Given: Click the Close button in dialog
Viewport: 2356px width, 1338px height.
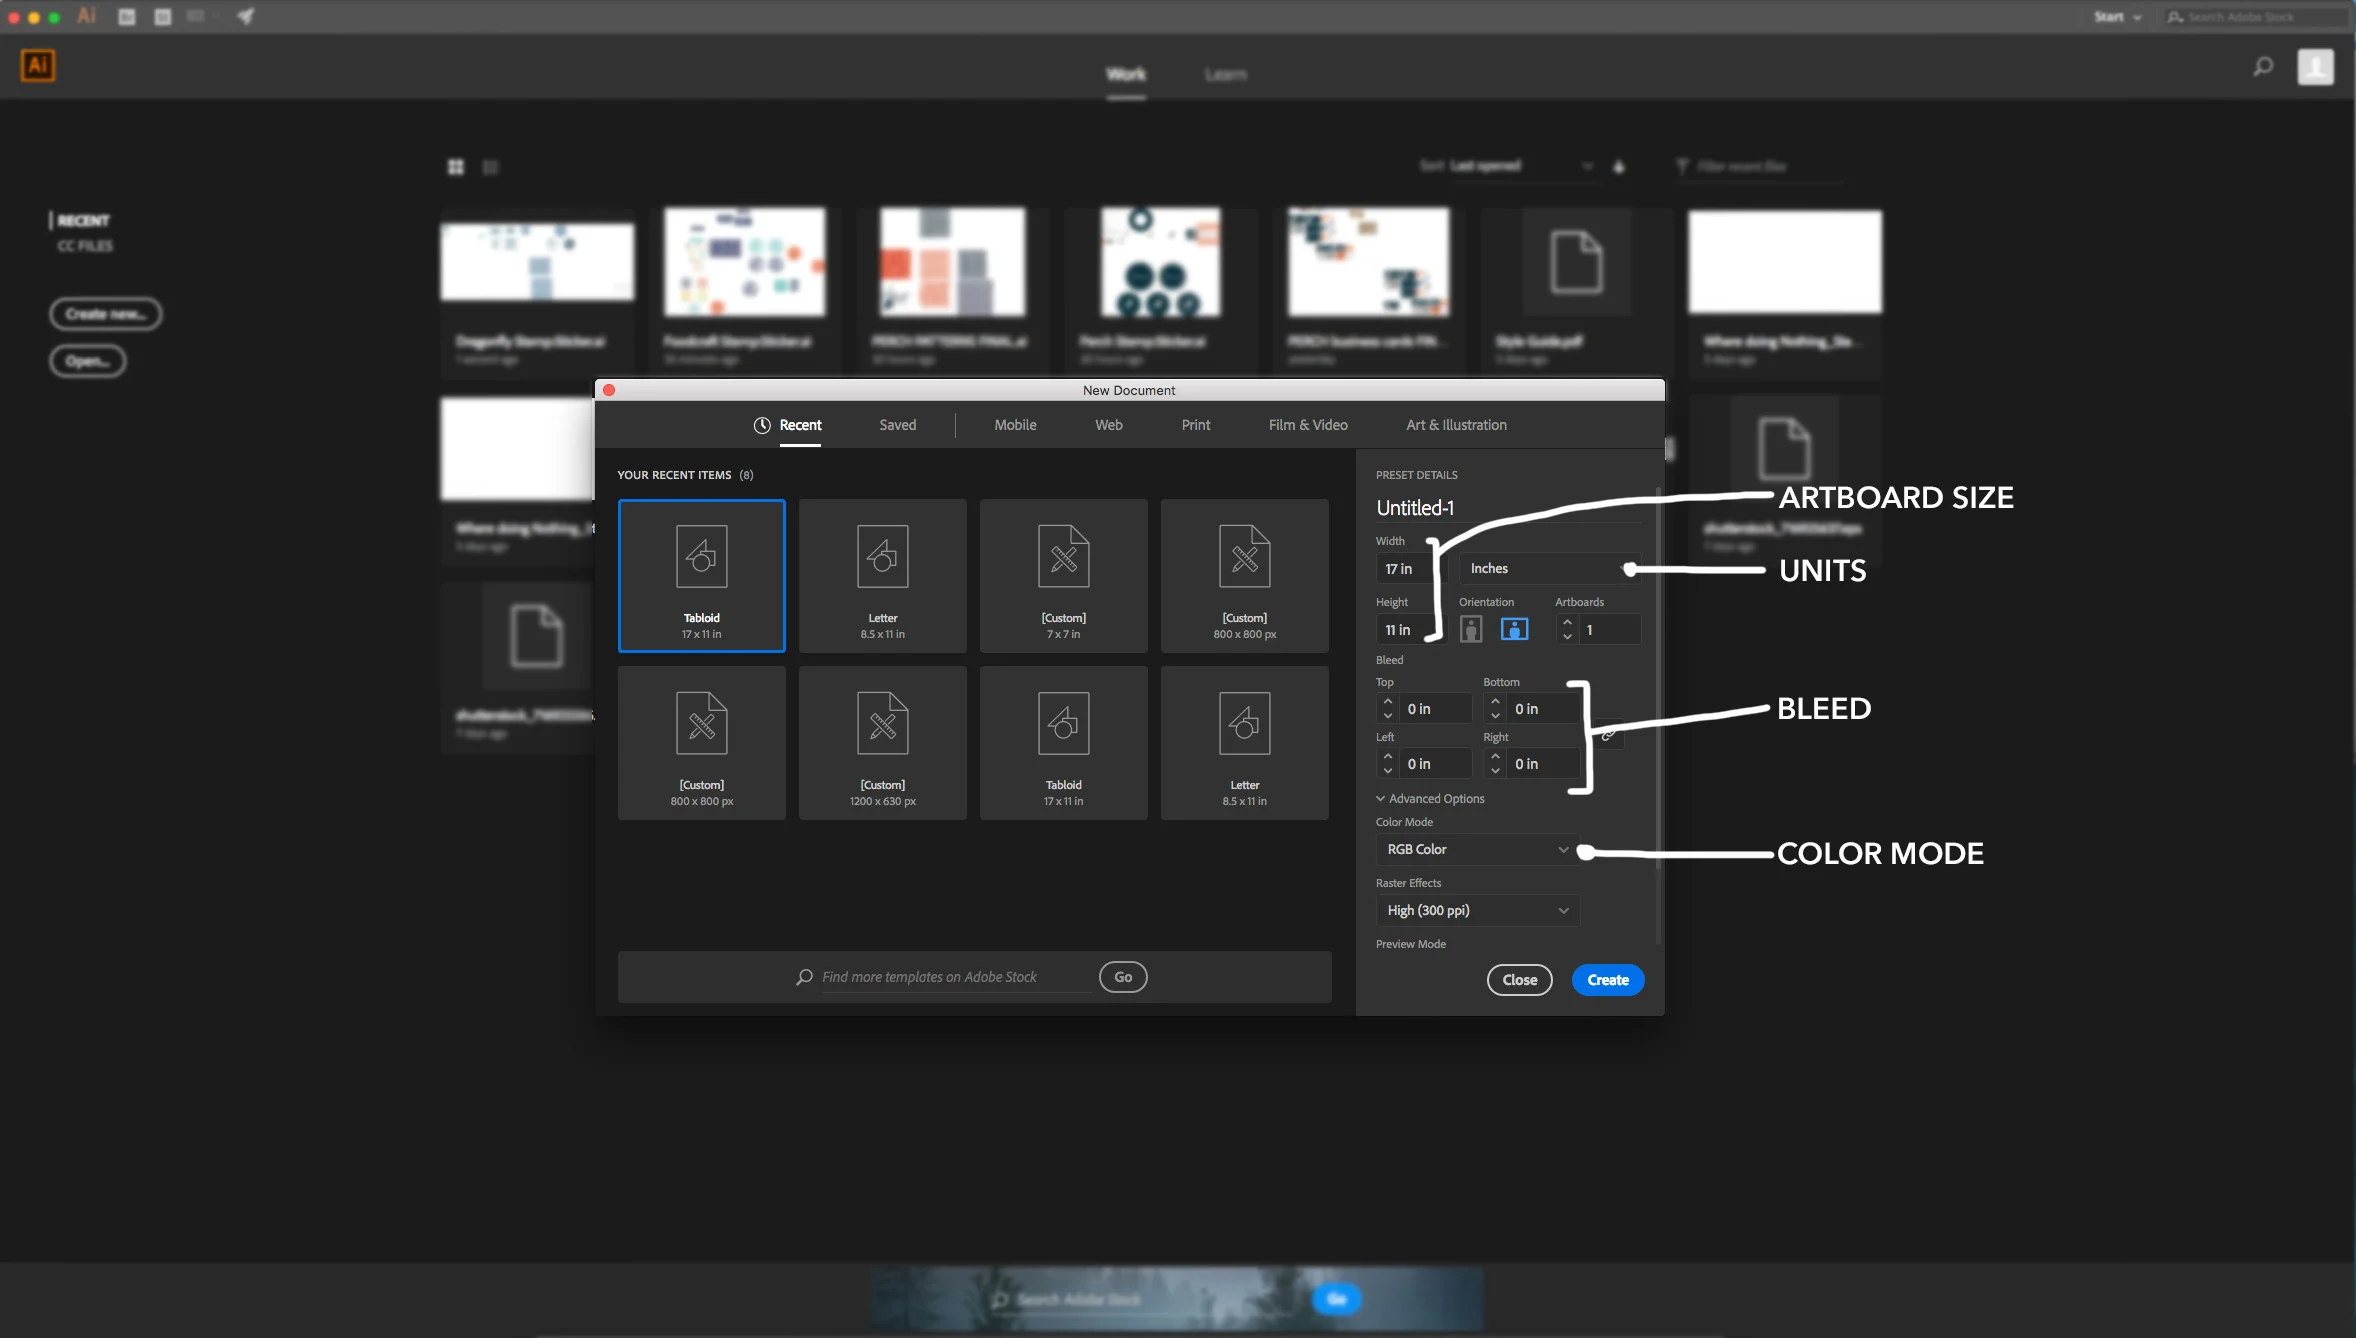Looking at the screenshot, I should click(x=1519, y=980).
